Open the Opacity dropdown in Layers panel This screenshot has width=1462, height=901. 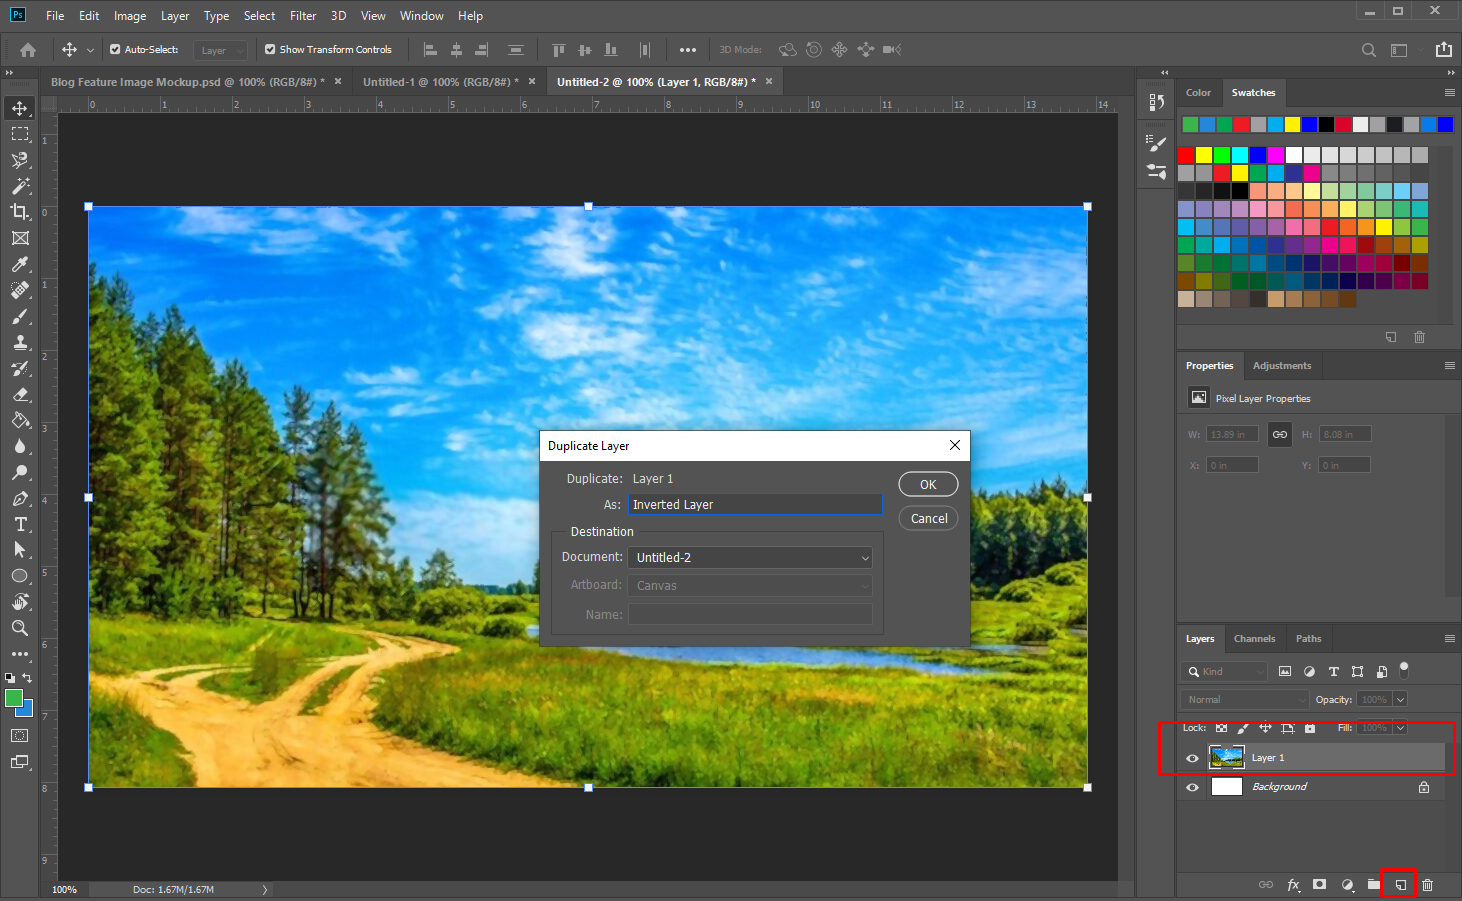click(1403, 699)
